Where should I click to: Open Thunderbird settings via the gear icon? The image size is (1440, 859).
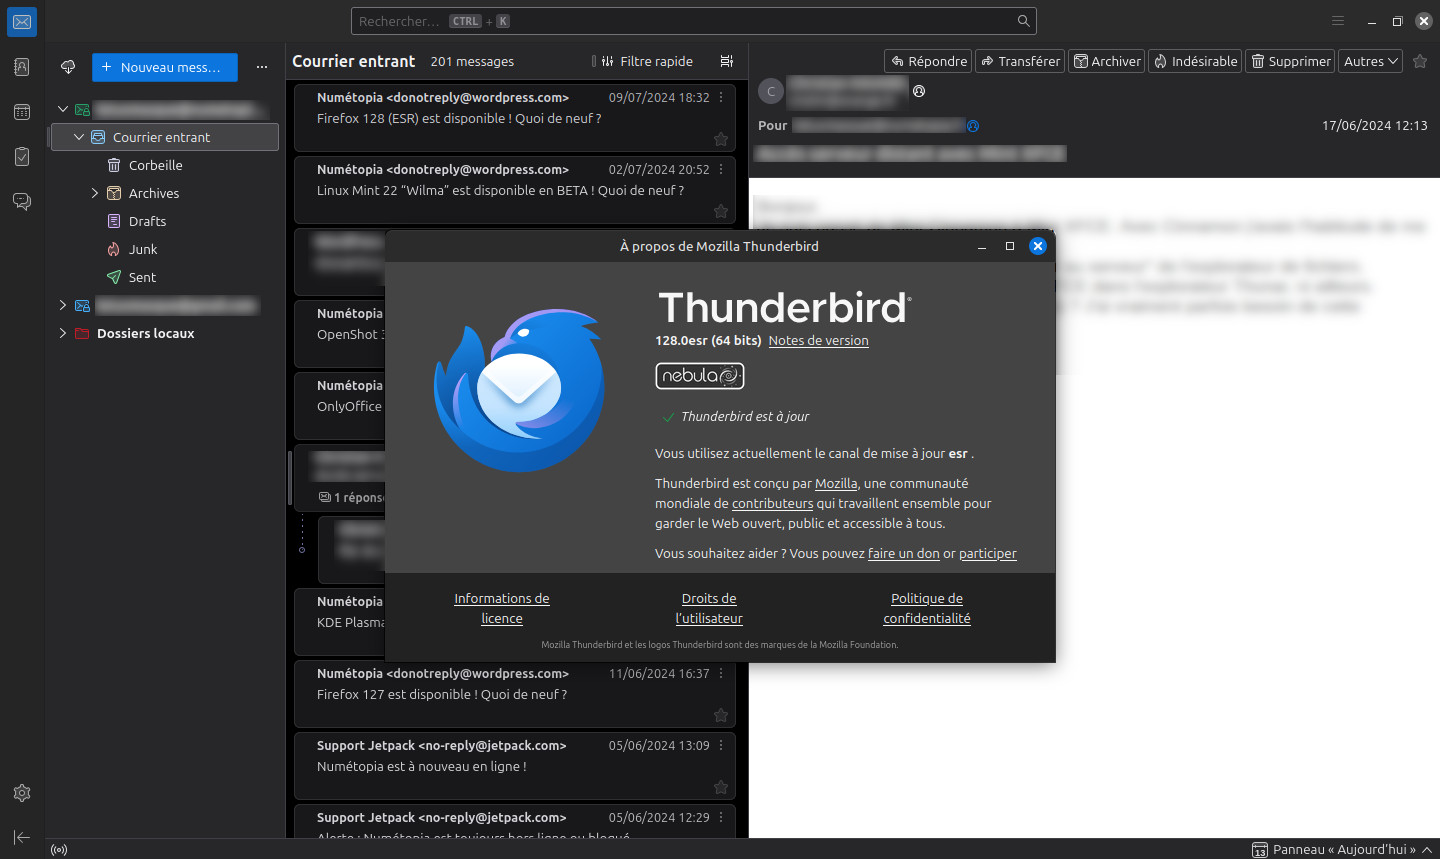point(22,792)
